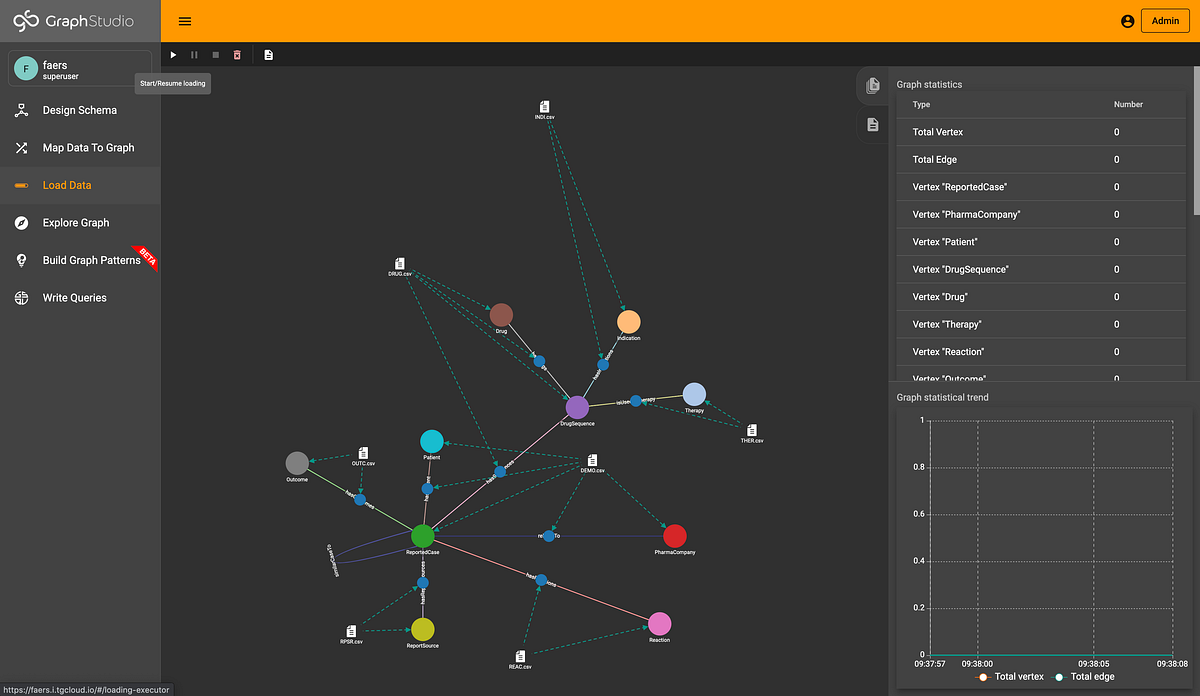
Task: Click the log document icon below the files icon
Action: point(872,124)
